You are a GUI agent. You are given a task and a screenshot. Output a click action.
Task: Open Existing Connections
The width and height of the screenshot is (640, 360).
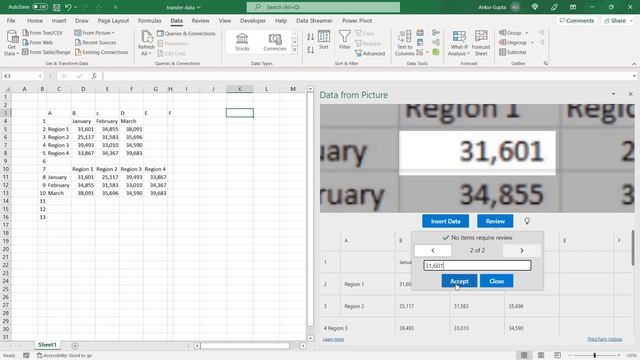point(101,52)
